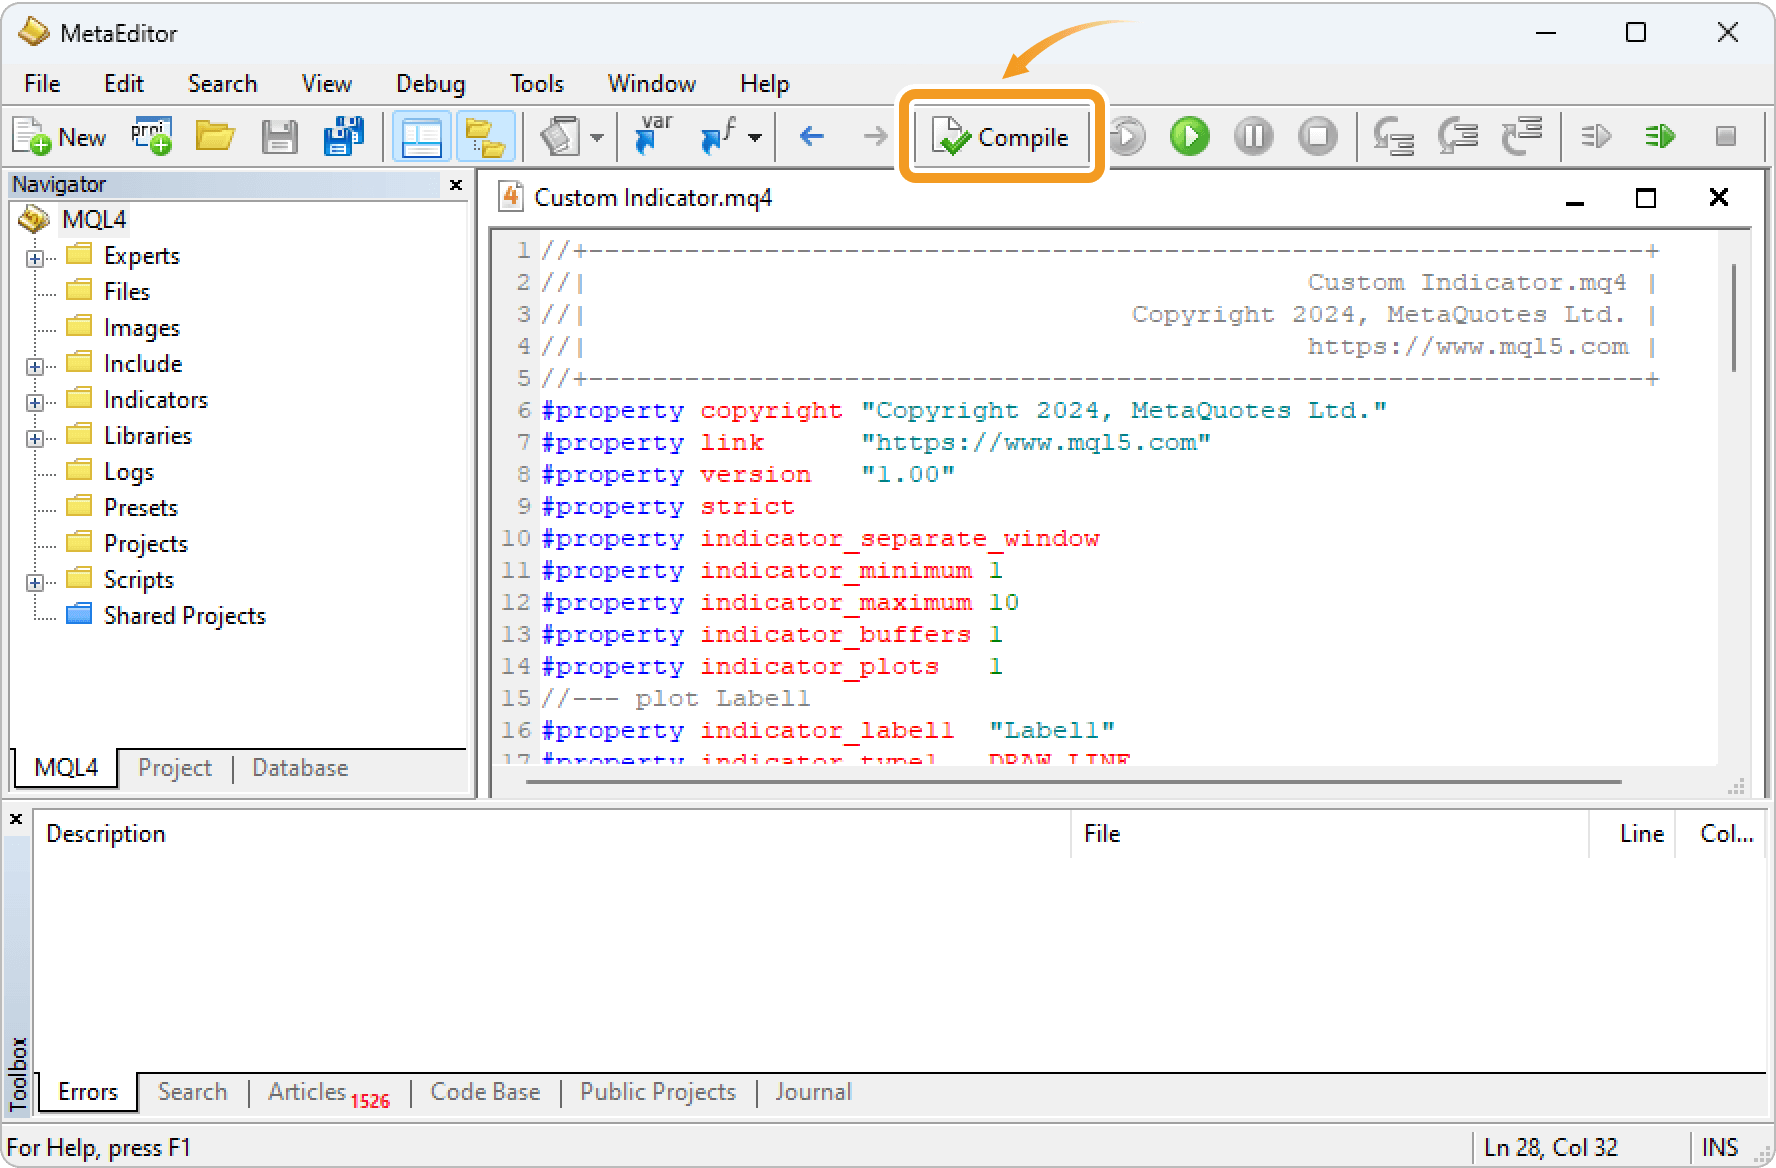Switch to the MQL4 tab in Navigator
The image size is (1776, 1168).
coord(66,768)
